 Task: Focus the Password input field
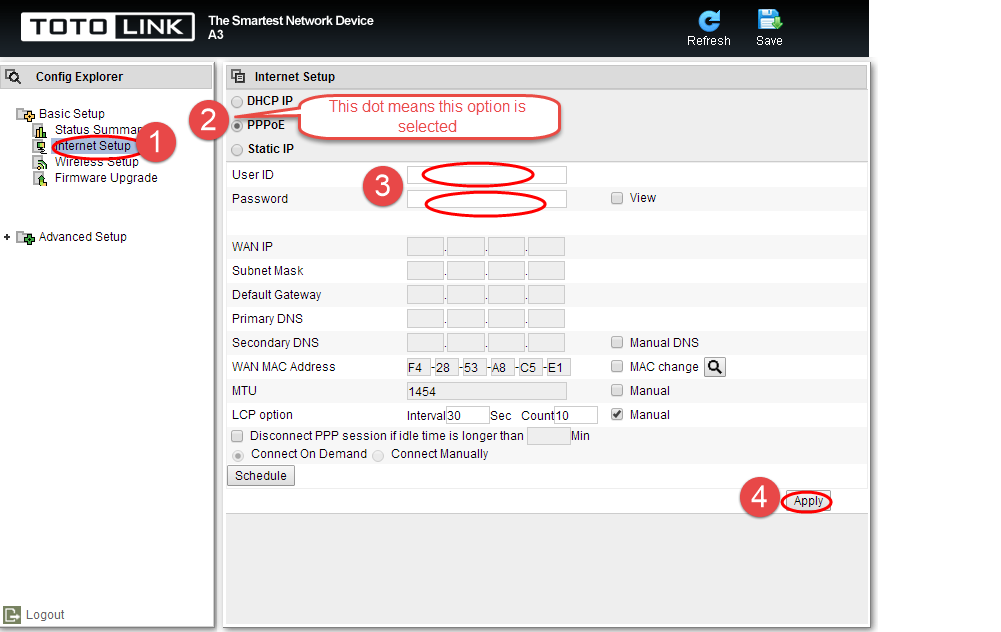pyautogui.click(x=486, y=199)
